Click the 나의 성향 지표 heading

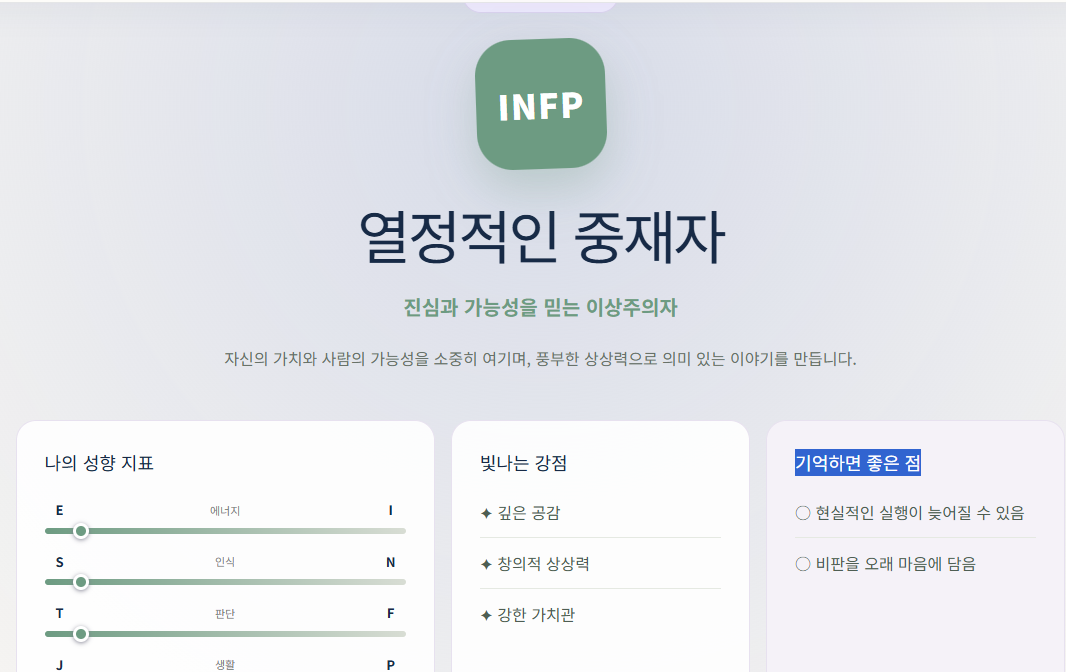99,463
